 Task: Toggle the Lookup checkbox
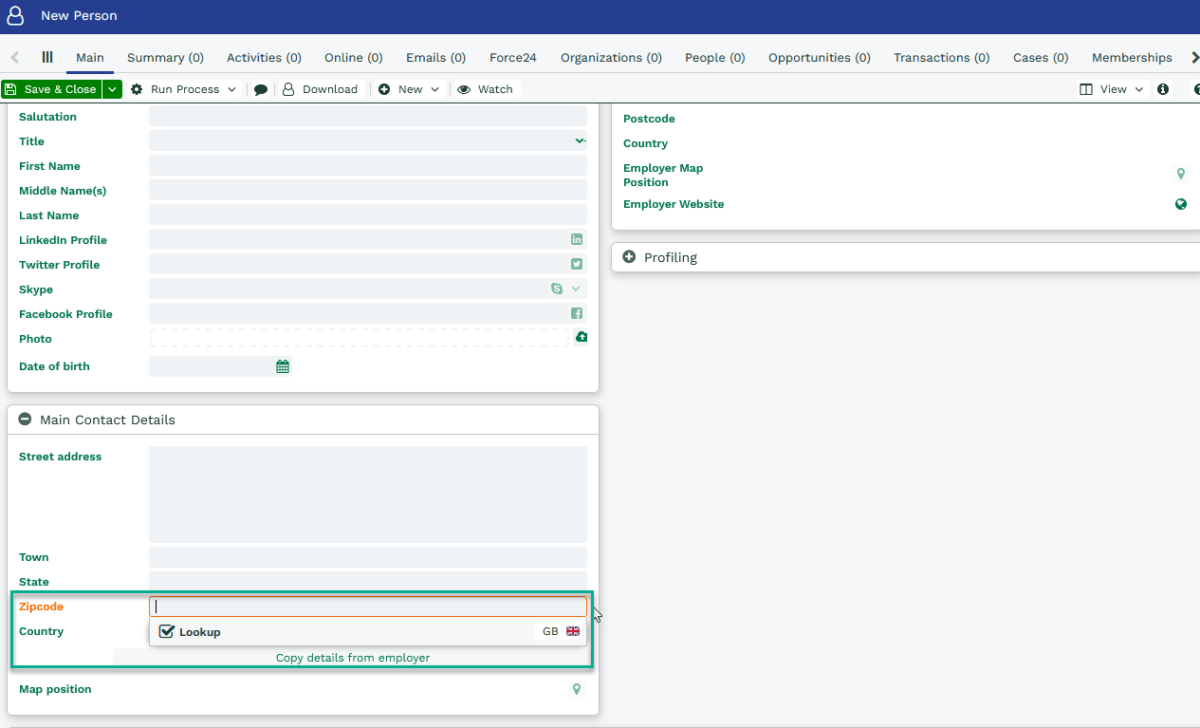click(167, 632)
